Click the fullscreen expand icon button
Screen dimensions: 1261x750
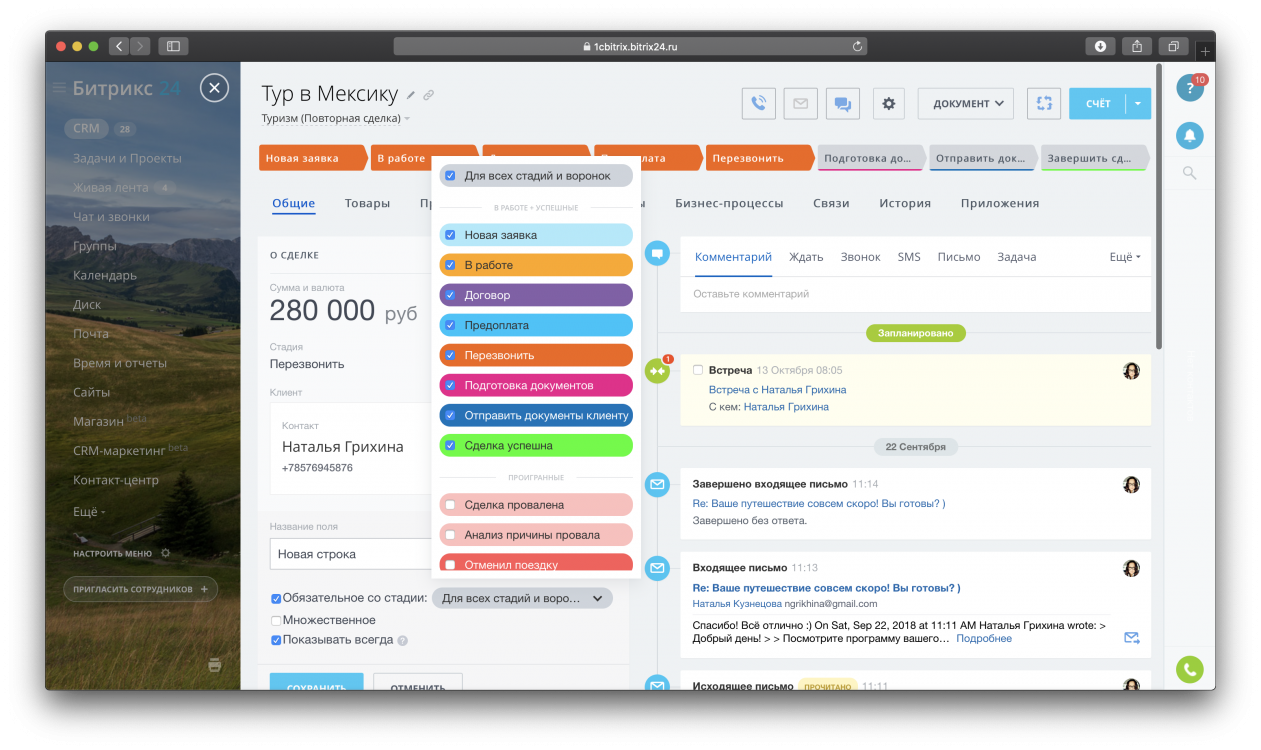click(1044, 103)
